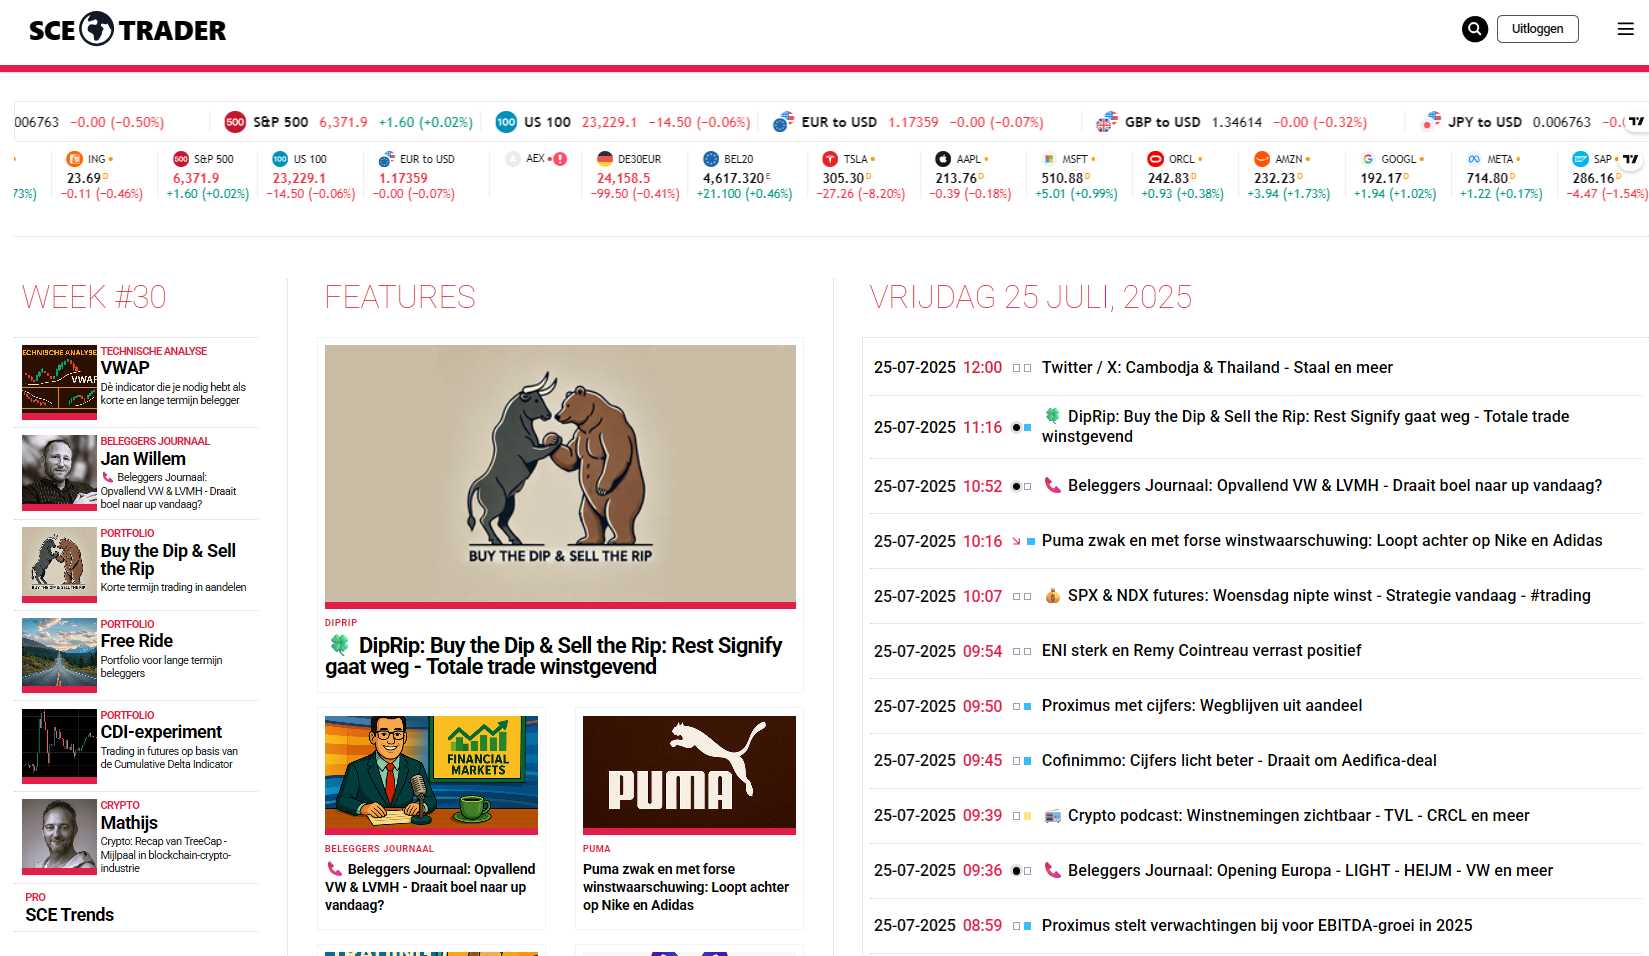Screen dimensions: 1649x956
Task: Open the Puma zwak 10:16 news headline
Action: tap(1322, 541)
